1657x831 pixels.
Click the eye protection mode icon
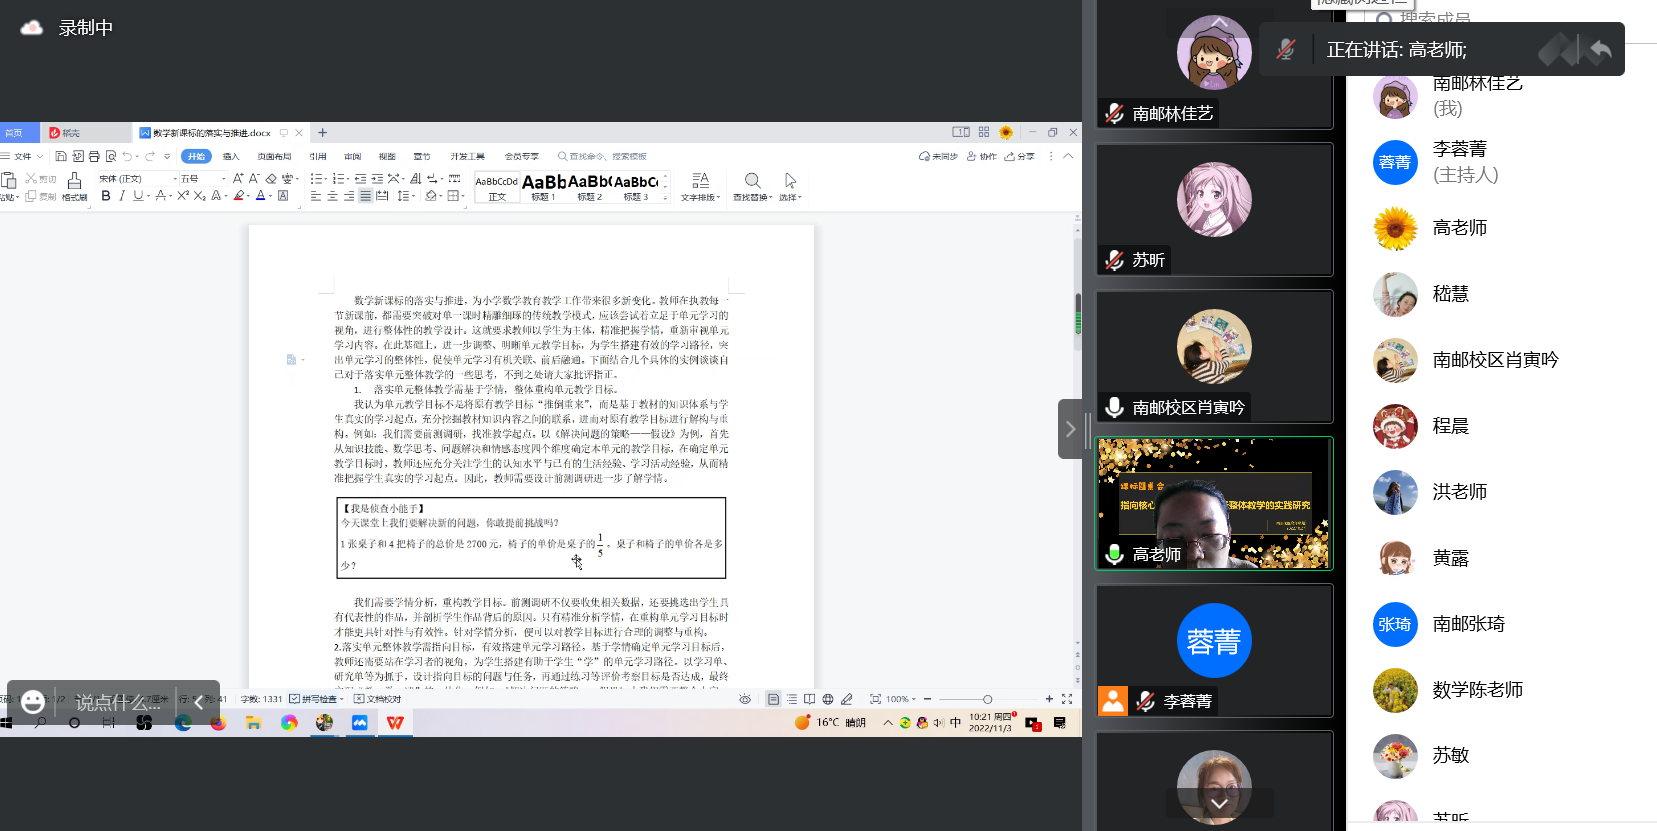click(x=745, y=699)
